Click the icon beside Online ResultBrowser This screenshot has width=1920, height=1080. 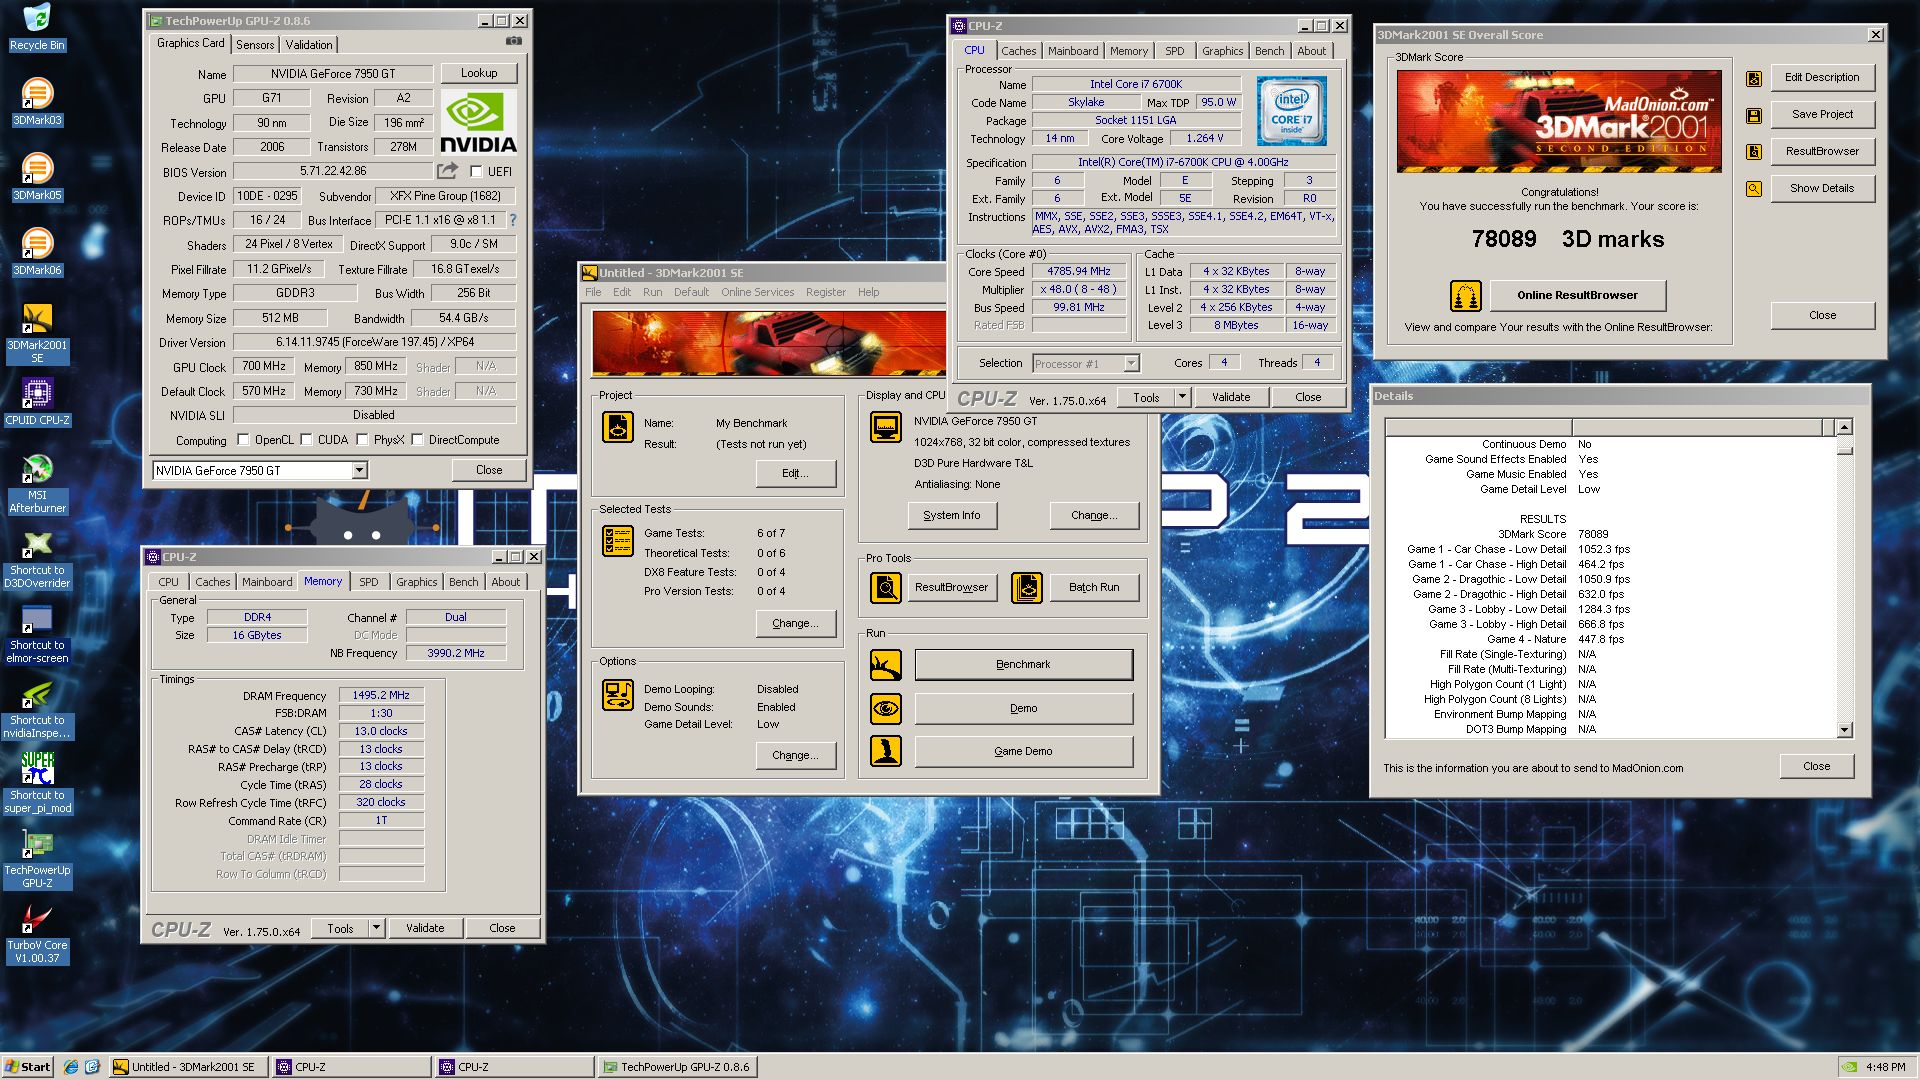(x=1465, y=296)
